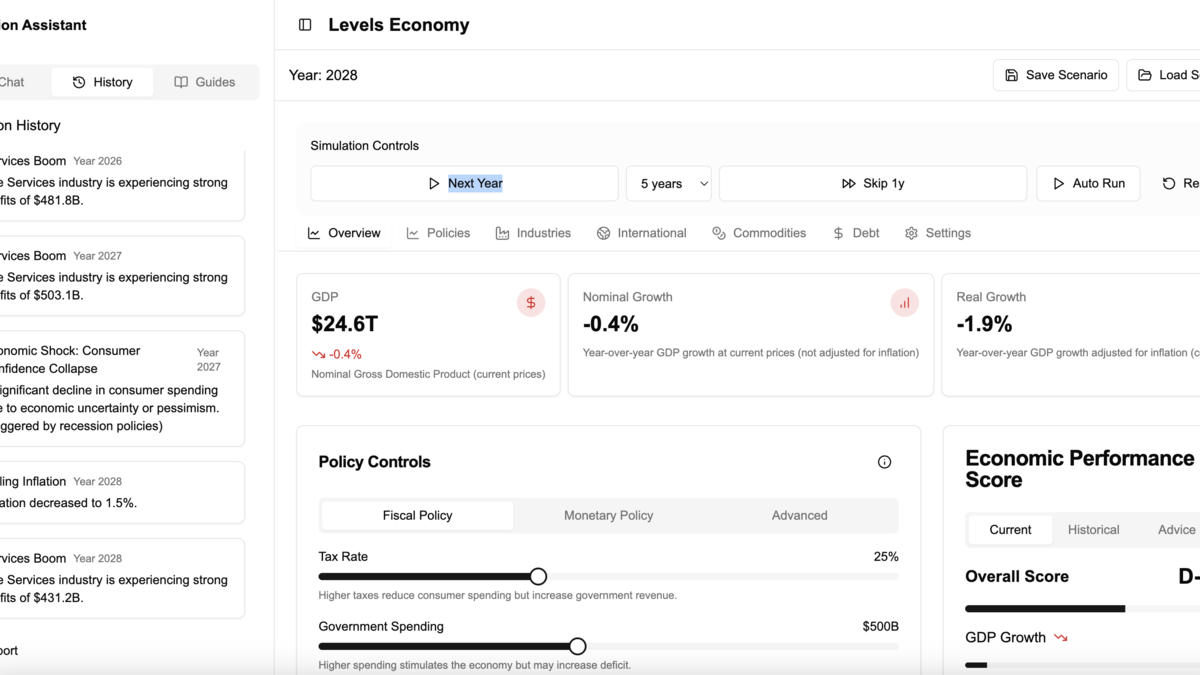The image size is (1200, 675).
Task: Open the Historical score tab
Action: [1093, 529]
